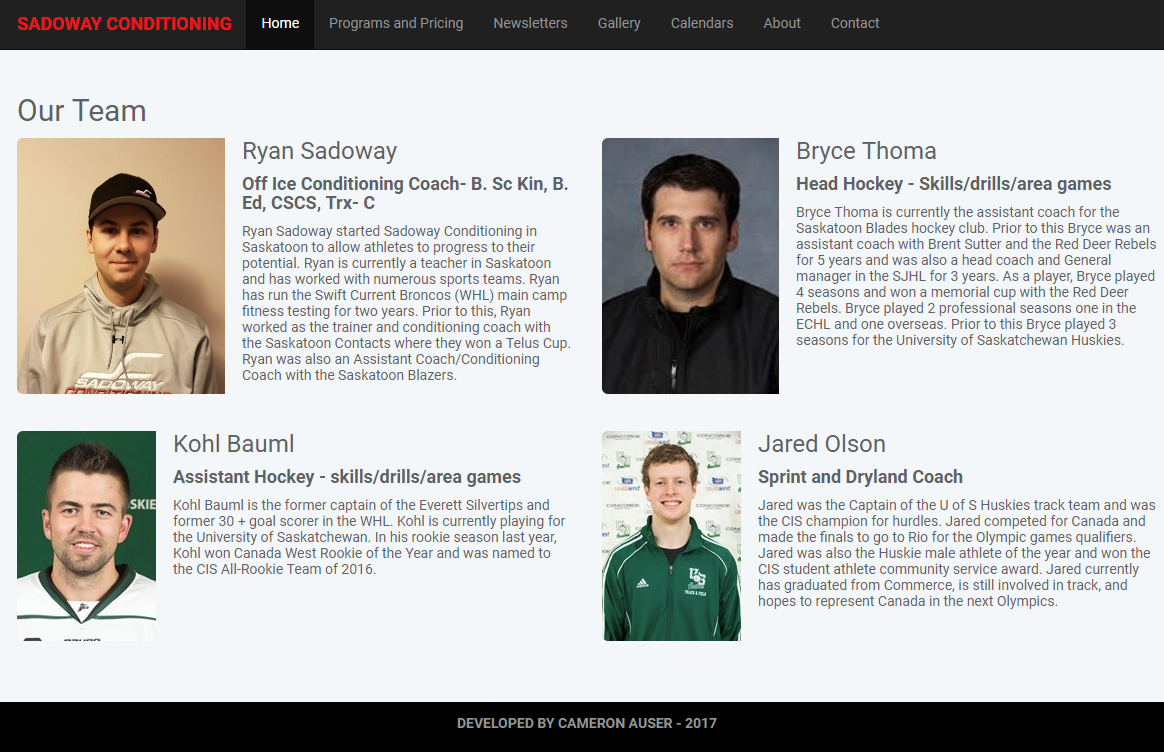This screenshot has width=1164, height=752.
Task: Click Jared Olson's profile photo
Action: pyautogui.click(x=671, y=536)
